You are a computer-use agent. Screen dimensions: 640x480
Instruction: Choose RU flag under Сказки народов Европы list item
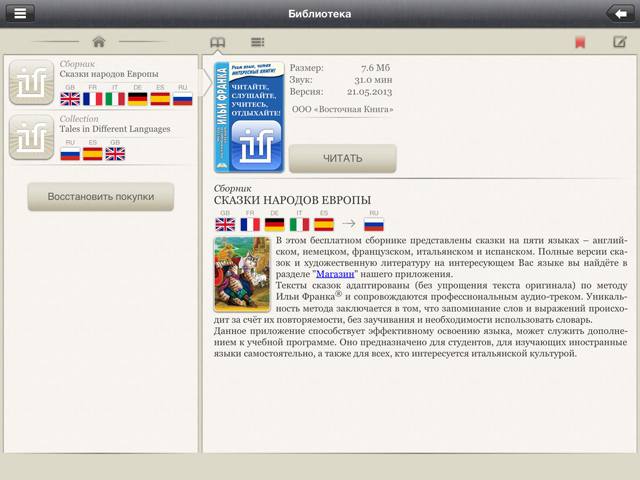(x=182, y=99)
